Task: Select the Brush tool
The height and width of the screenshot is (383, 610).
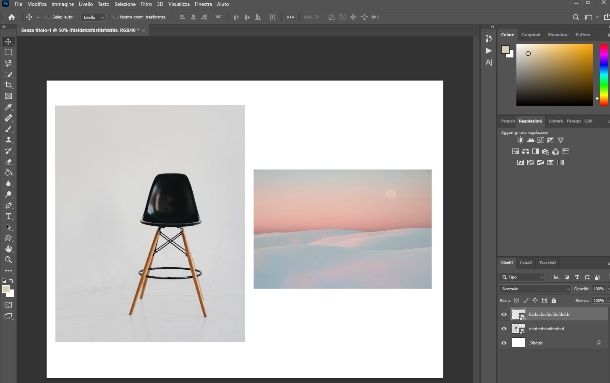Action: click(9, 129)
